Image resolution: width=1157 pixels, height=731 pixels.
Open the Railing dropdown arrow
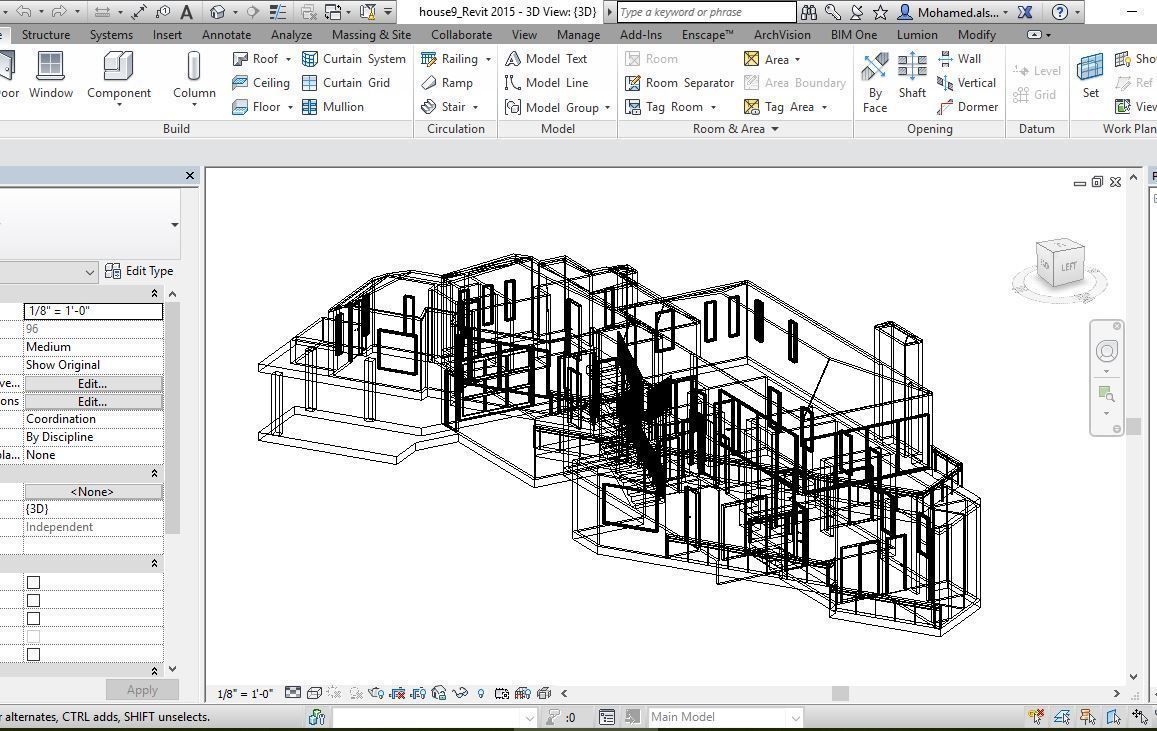[x=488, y=60]
